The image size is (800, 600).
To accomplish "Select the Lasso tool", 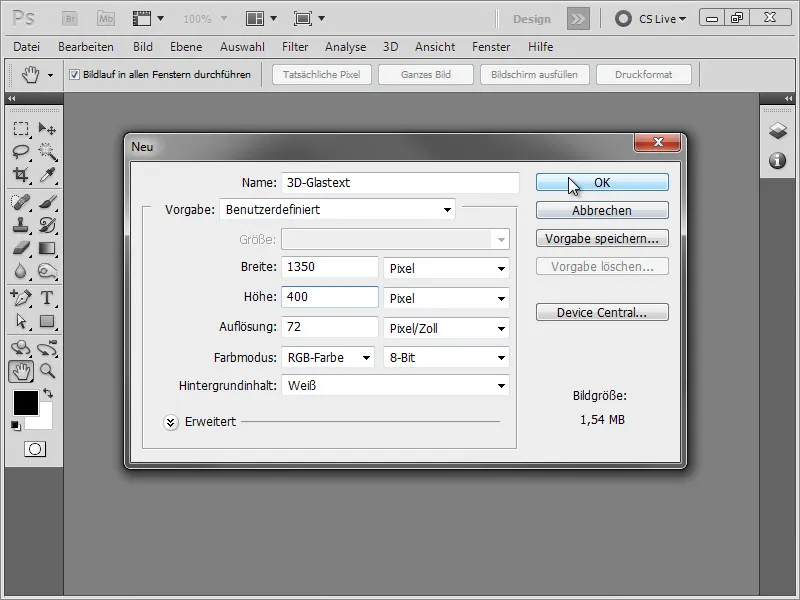I will (21, 151).
